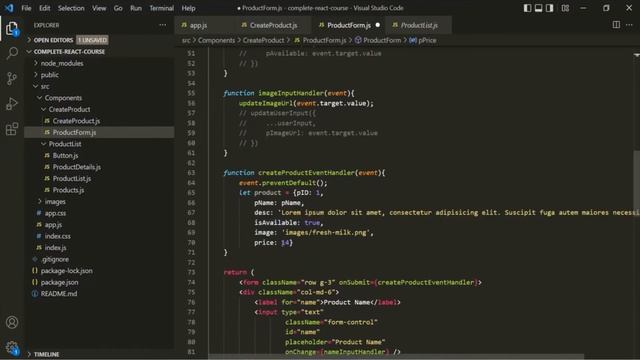Open the Edit menu
This screenshot has height=360, width=640.
tap(44, 8)
